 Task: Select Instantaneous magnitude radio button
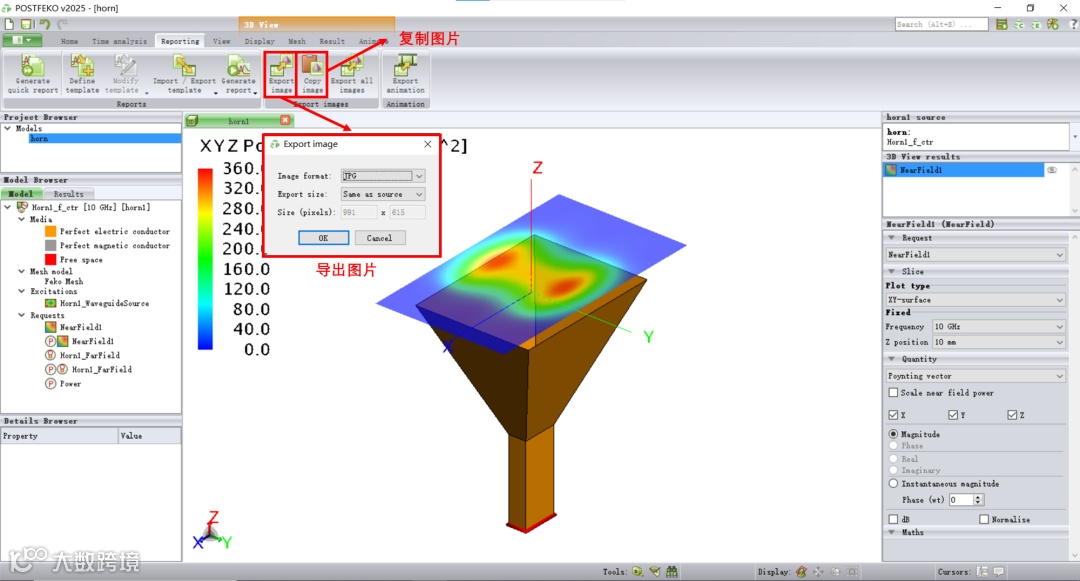pyautogui.click(x=893, y=483)
